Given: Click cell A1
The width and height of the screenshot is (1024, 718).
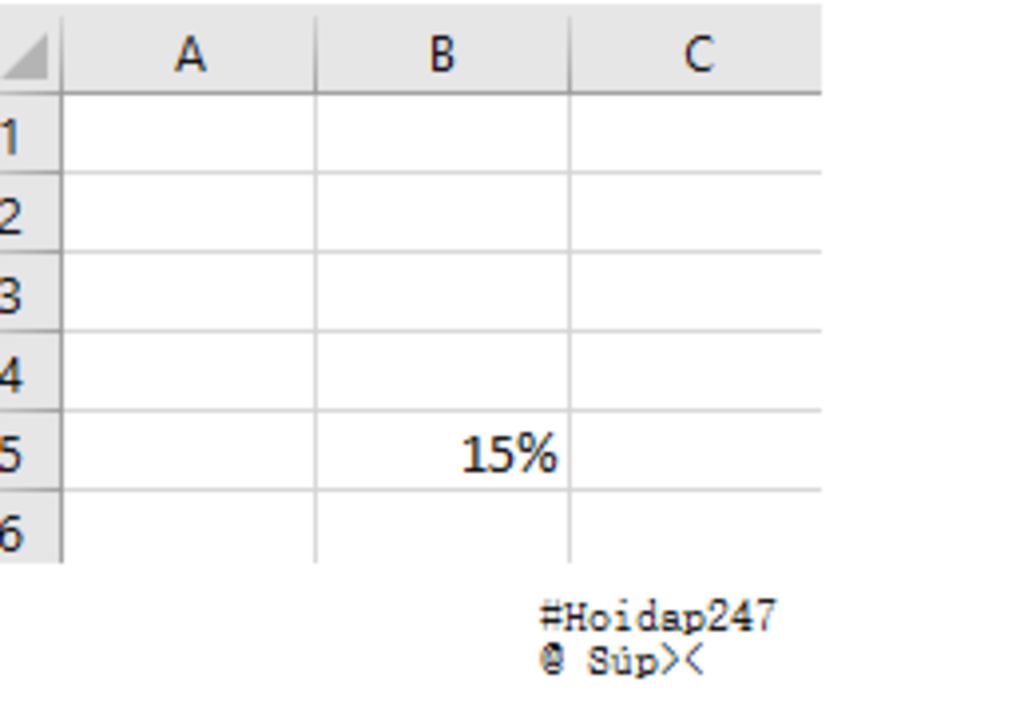Looking at the screenshot, I should coord(189,135).
